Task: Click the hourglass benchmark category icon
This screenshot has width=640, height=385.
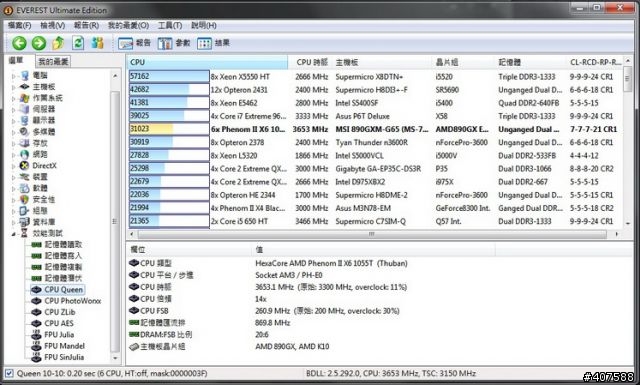Action: (24, 233)
